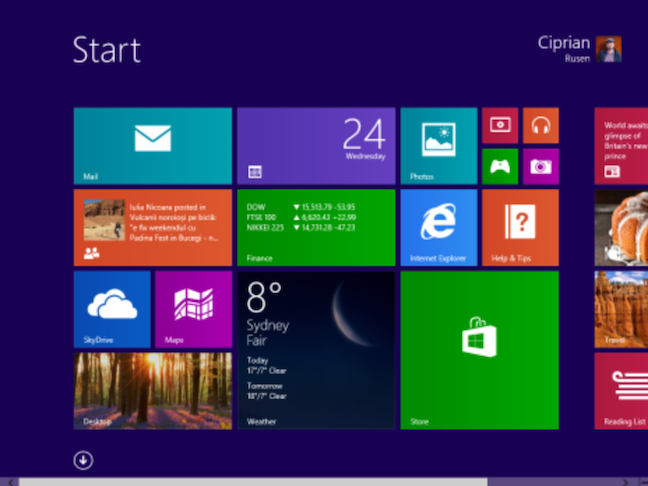Image resolution: width=648 pixels, height=486 pixels.
Task: Open the Desktop tile
Action: click(153, 391)
